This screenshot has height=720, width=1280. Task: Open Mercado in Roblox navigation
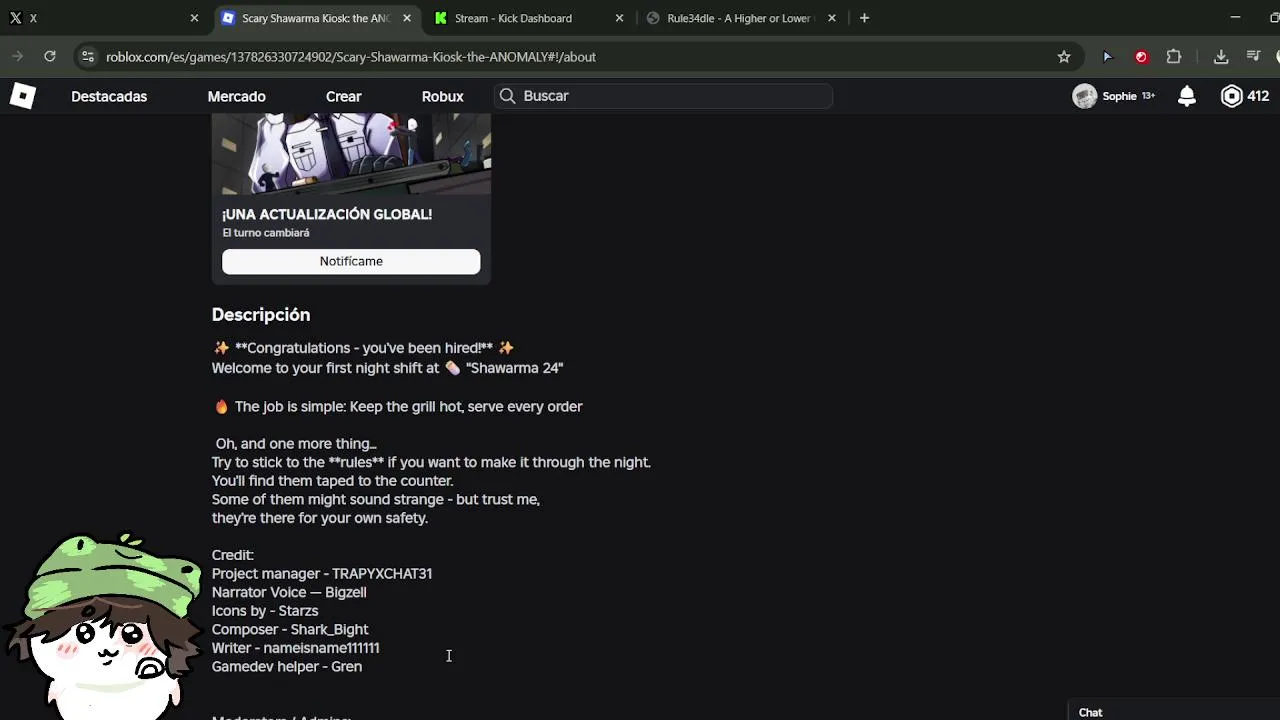tap(236, 96)
